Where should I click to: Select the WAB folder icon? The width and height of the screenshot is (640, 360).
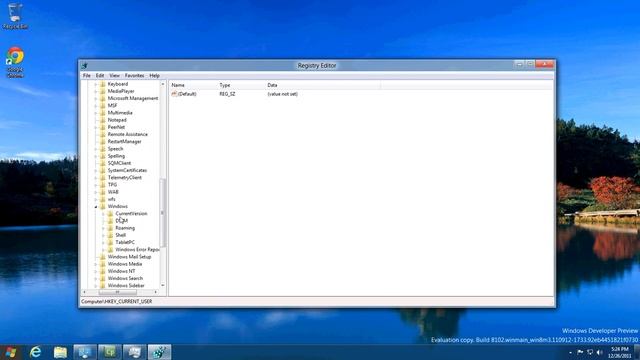(x=103, y=192)
